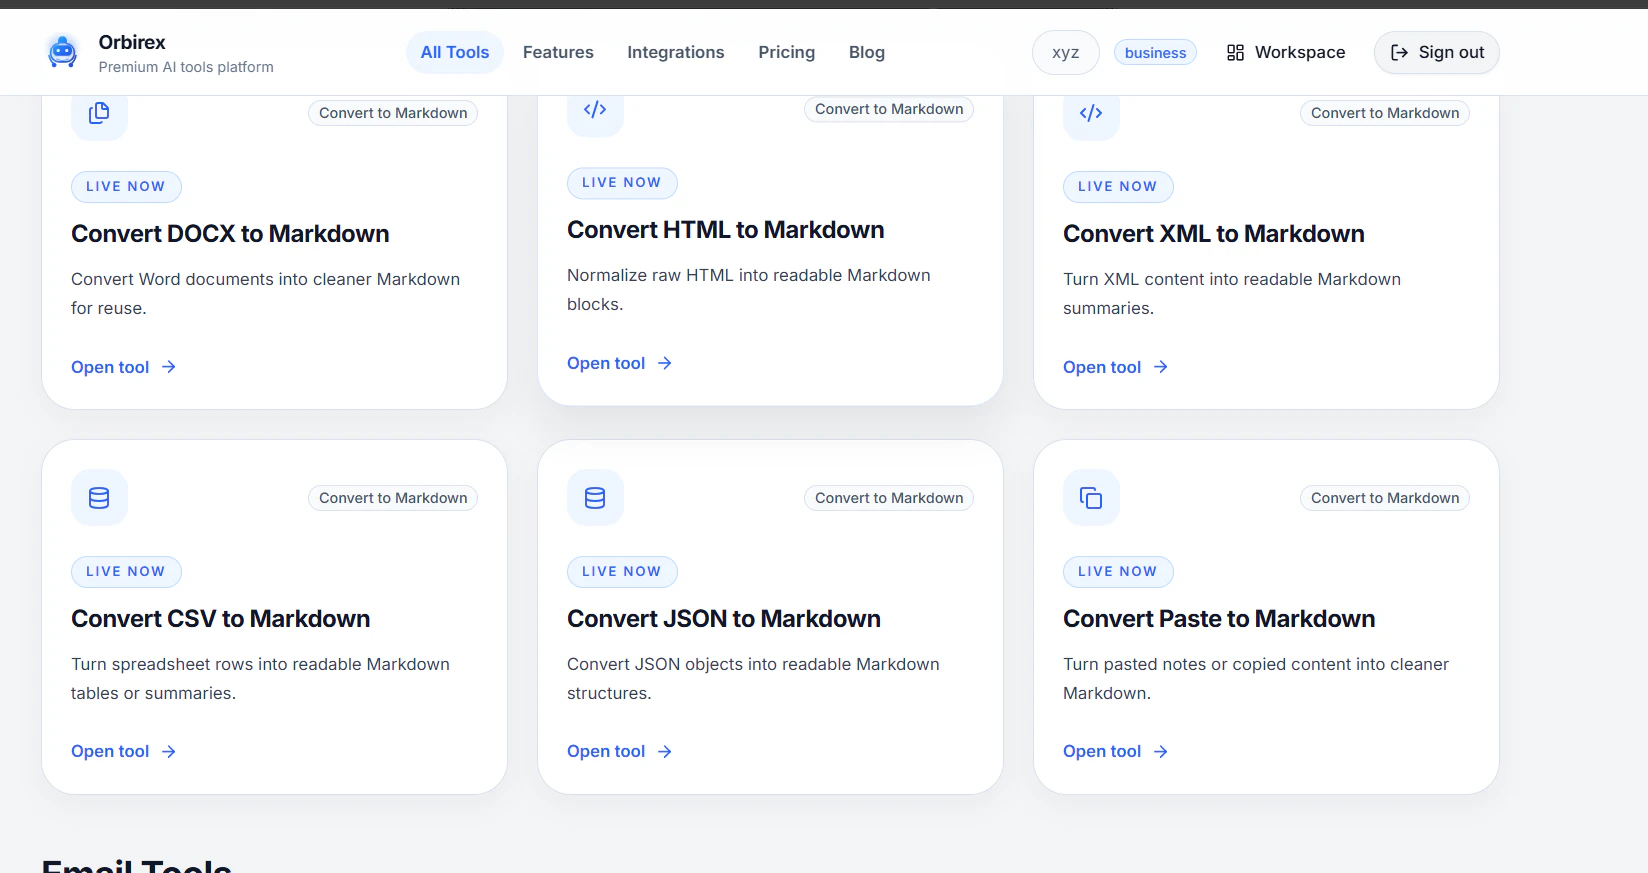
Task: Click Convert to Markdown tag on Paste card
Action: pyautogui.click(x=1385, y=498)
